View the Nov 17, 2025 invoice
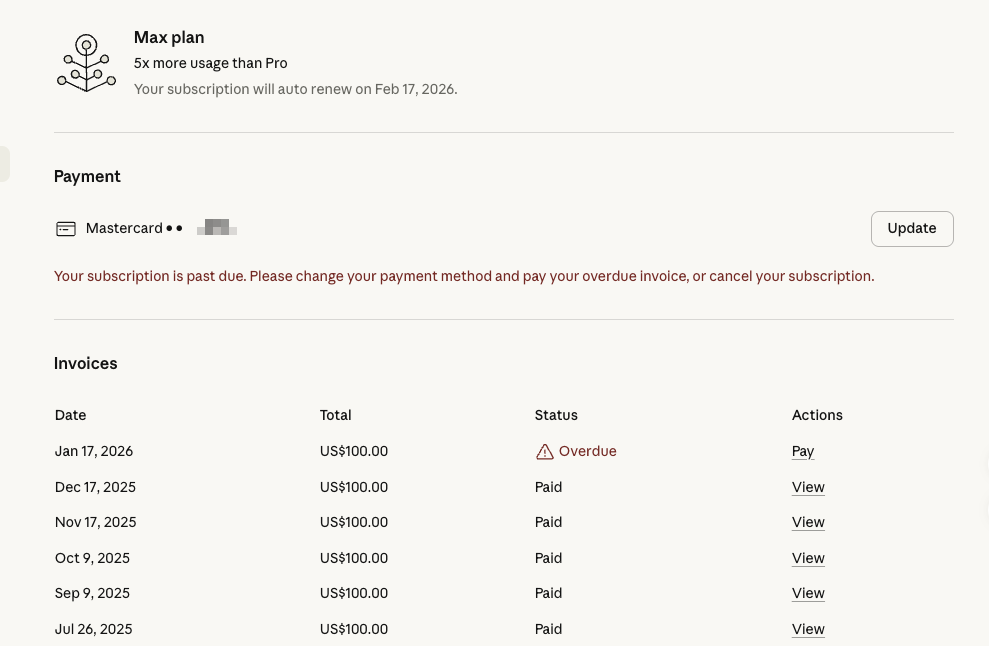Viewport: 989px width, 646px height. click(808, 522)
